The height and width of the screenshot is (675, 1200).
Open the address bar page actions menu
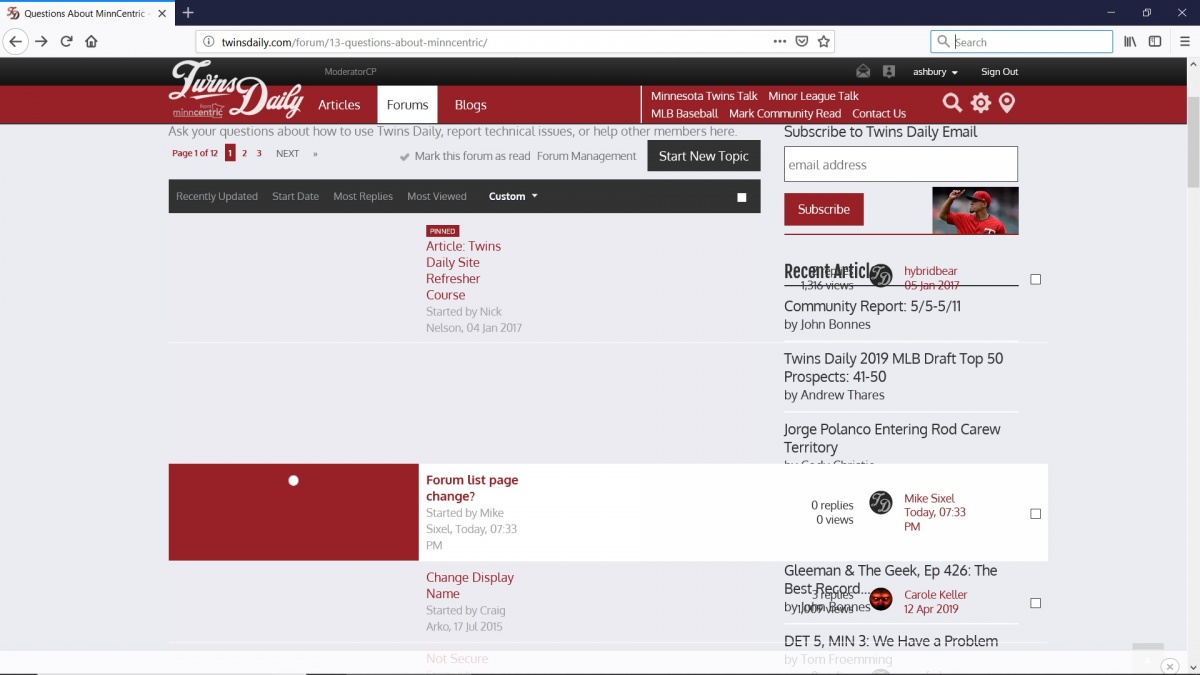[780, 42]
